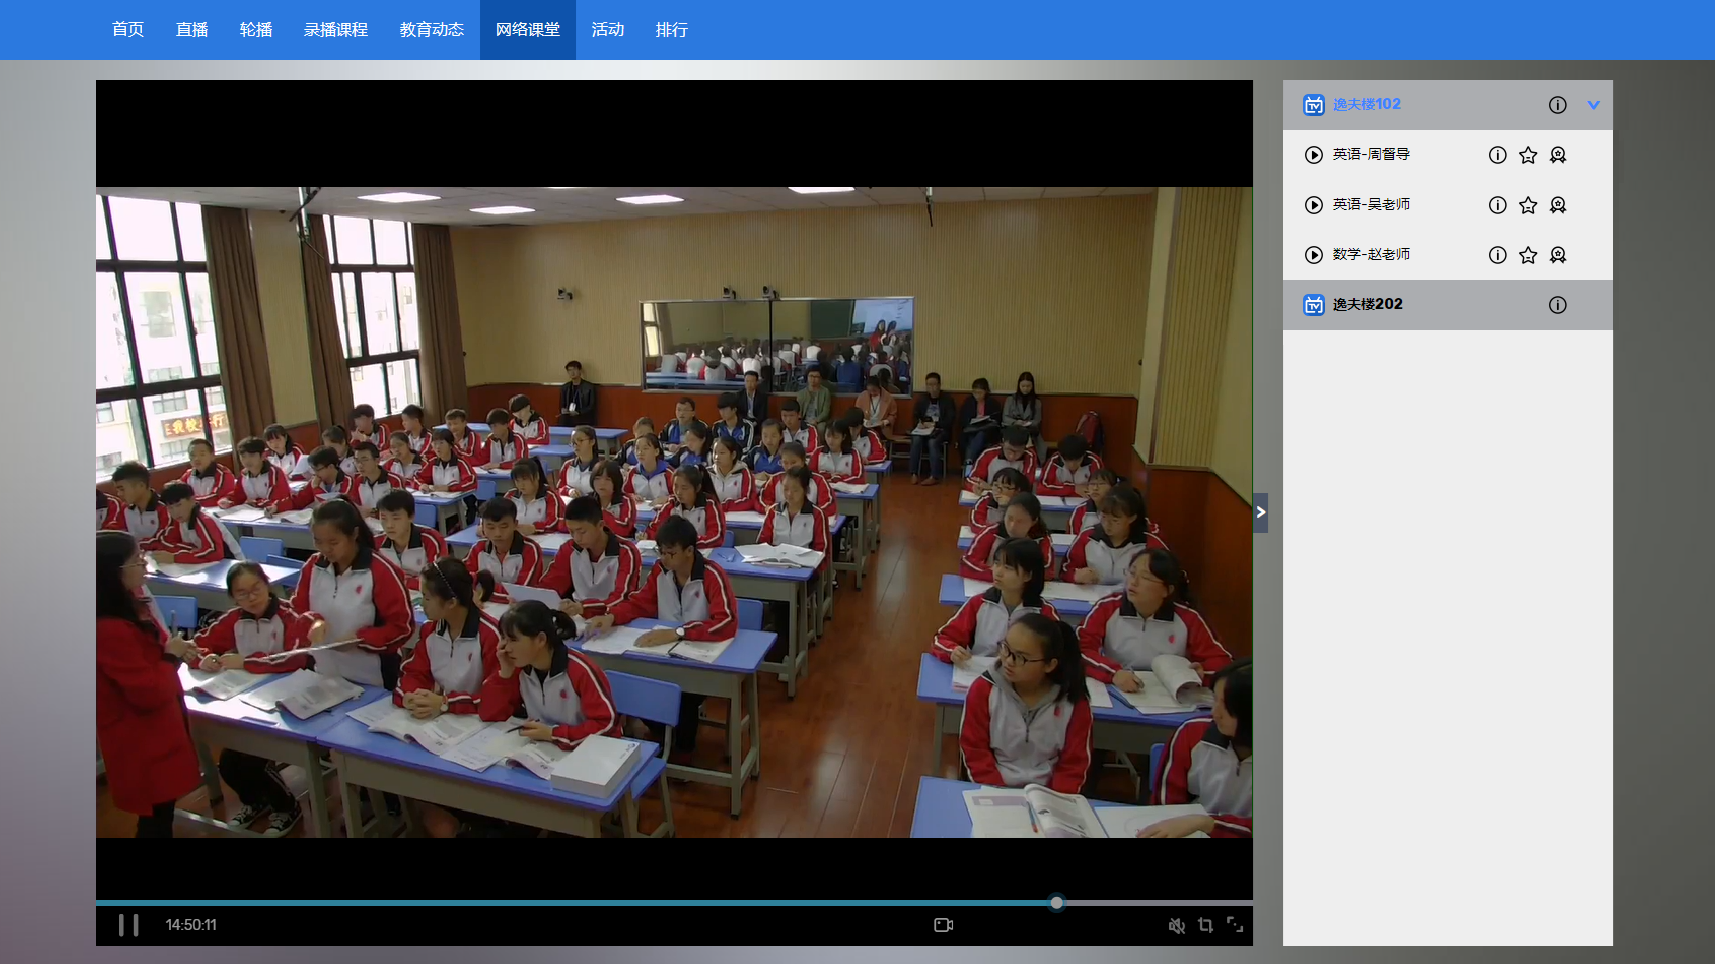This screenshot has width=1715, height=964.
Task: Favorite the 数学-赵老师 class
Action: [x=1528, y=255]
